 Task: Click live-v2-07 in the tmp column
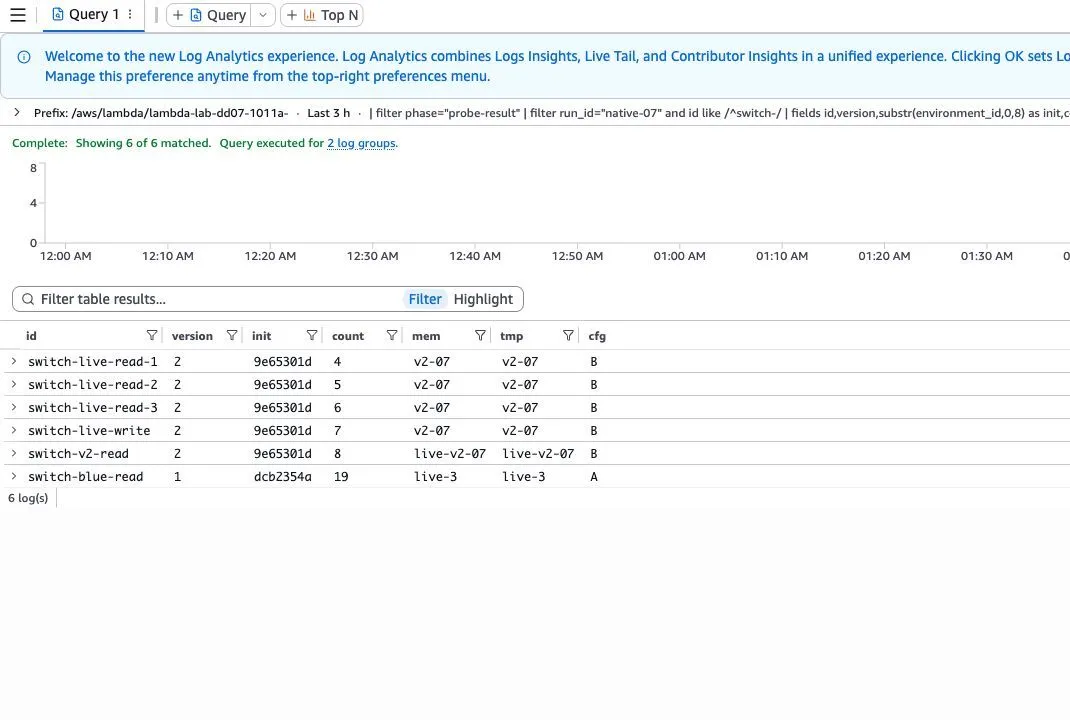538,454
